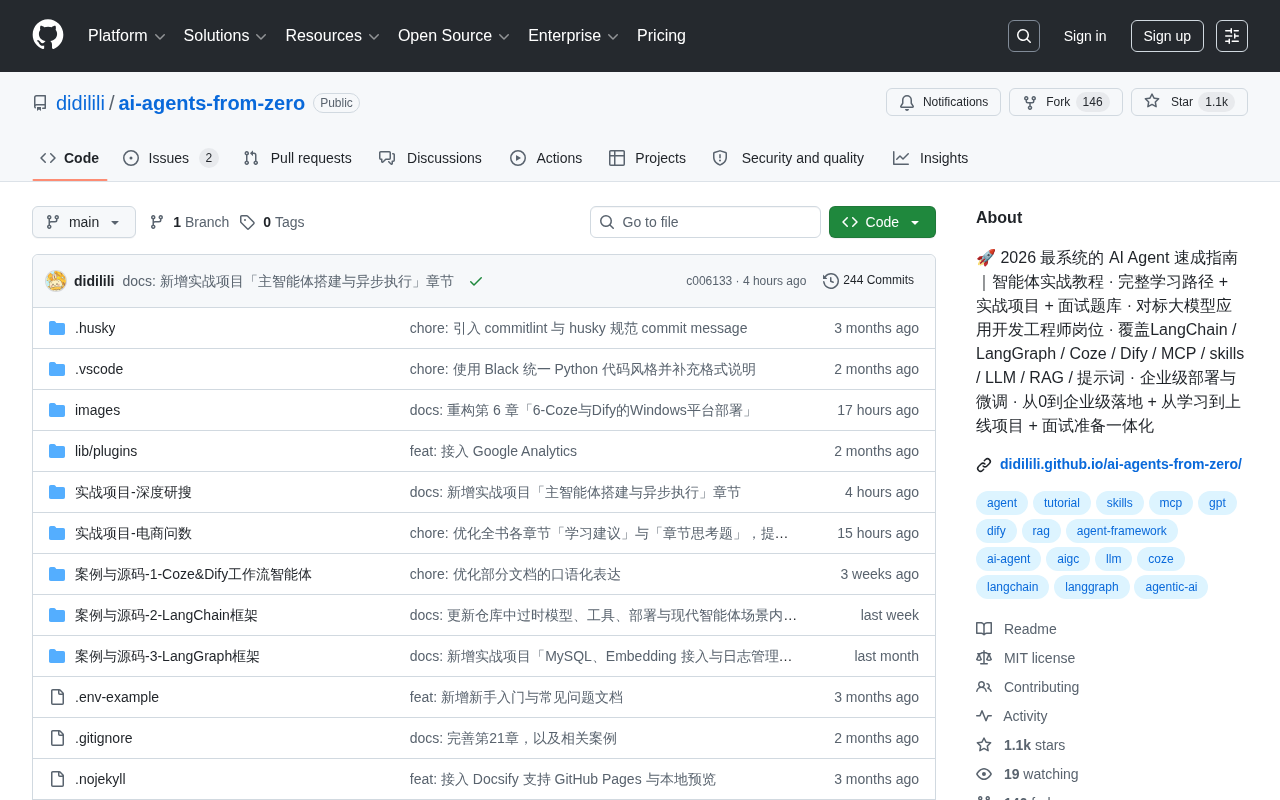Open Google Analytics commit message link
1280x800 pixels.
coord(493,451)
